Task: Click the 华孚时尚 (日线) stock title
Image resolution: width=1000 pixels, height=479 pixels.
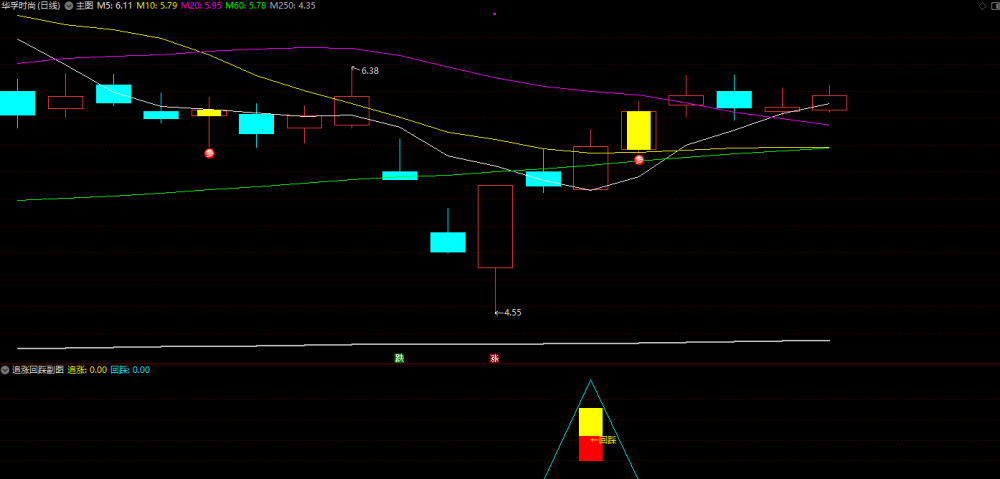Action: (31, 5)
